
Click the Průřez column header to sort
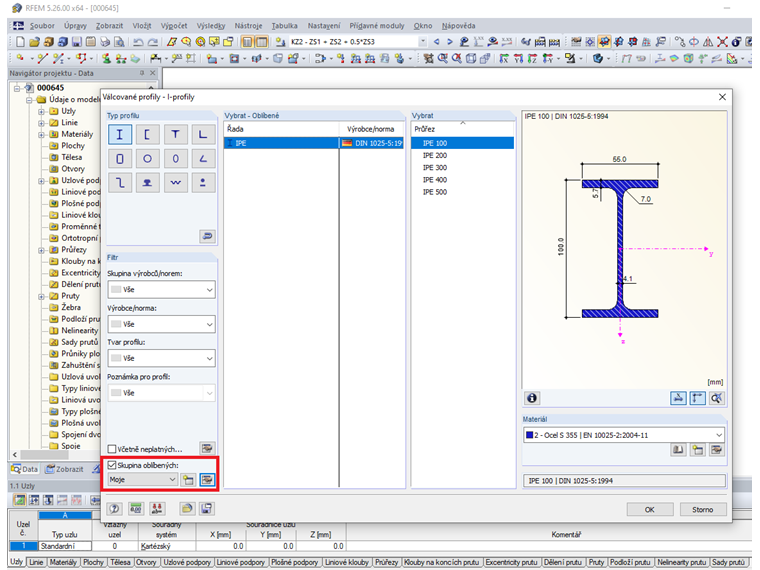coord(462,129)
